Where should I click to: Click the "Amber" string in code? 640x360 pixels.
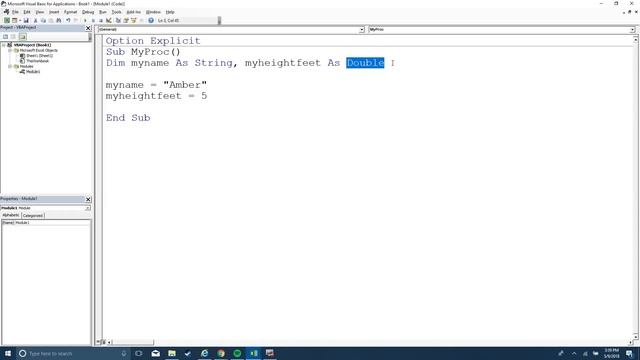point(185,85)
